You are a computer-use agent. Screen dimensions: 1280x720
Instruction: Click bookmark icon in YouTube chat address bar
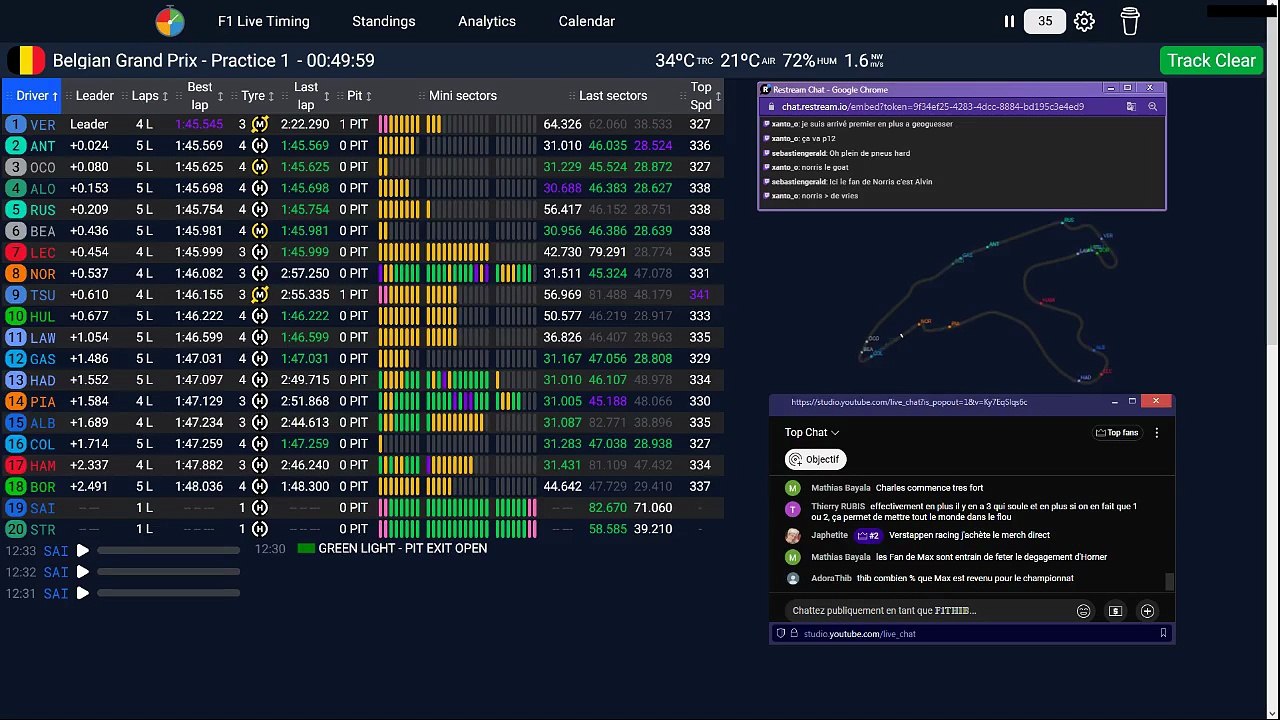coord(1163,633)
